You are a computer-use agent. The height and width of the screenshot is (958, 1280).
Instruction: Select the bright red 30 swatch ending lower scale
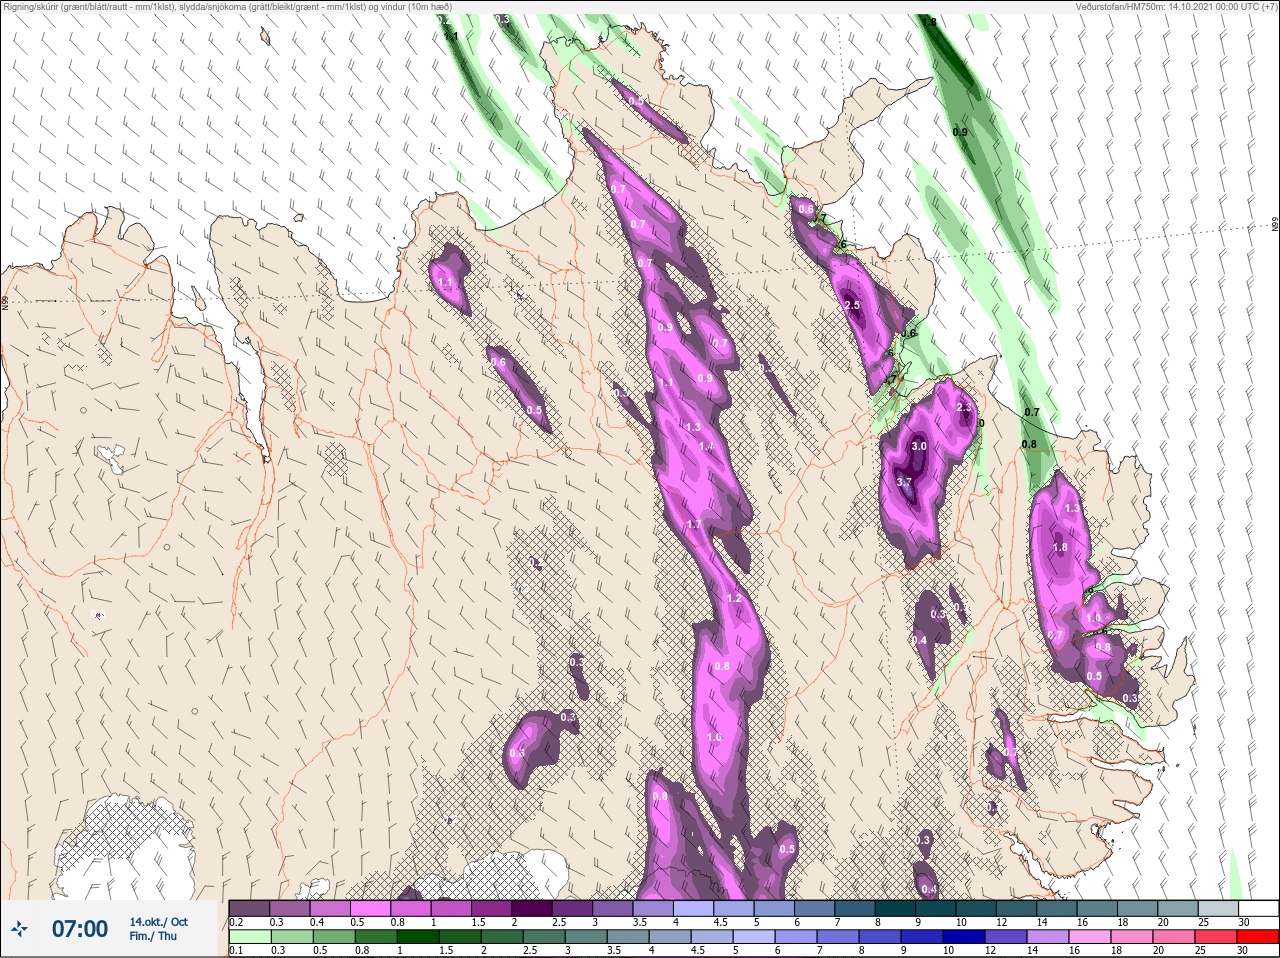tap(1258, 937)
